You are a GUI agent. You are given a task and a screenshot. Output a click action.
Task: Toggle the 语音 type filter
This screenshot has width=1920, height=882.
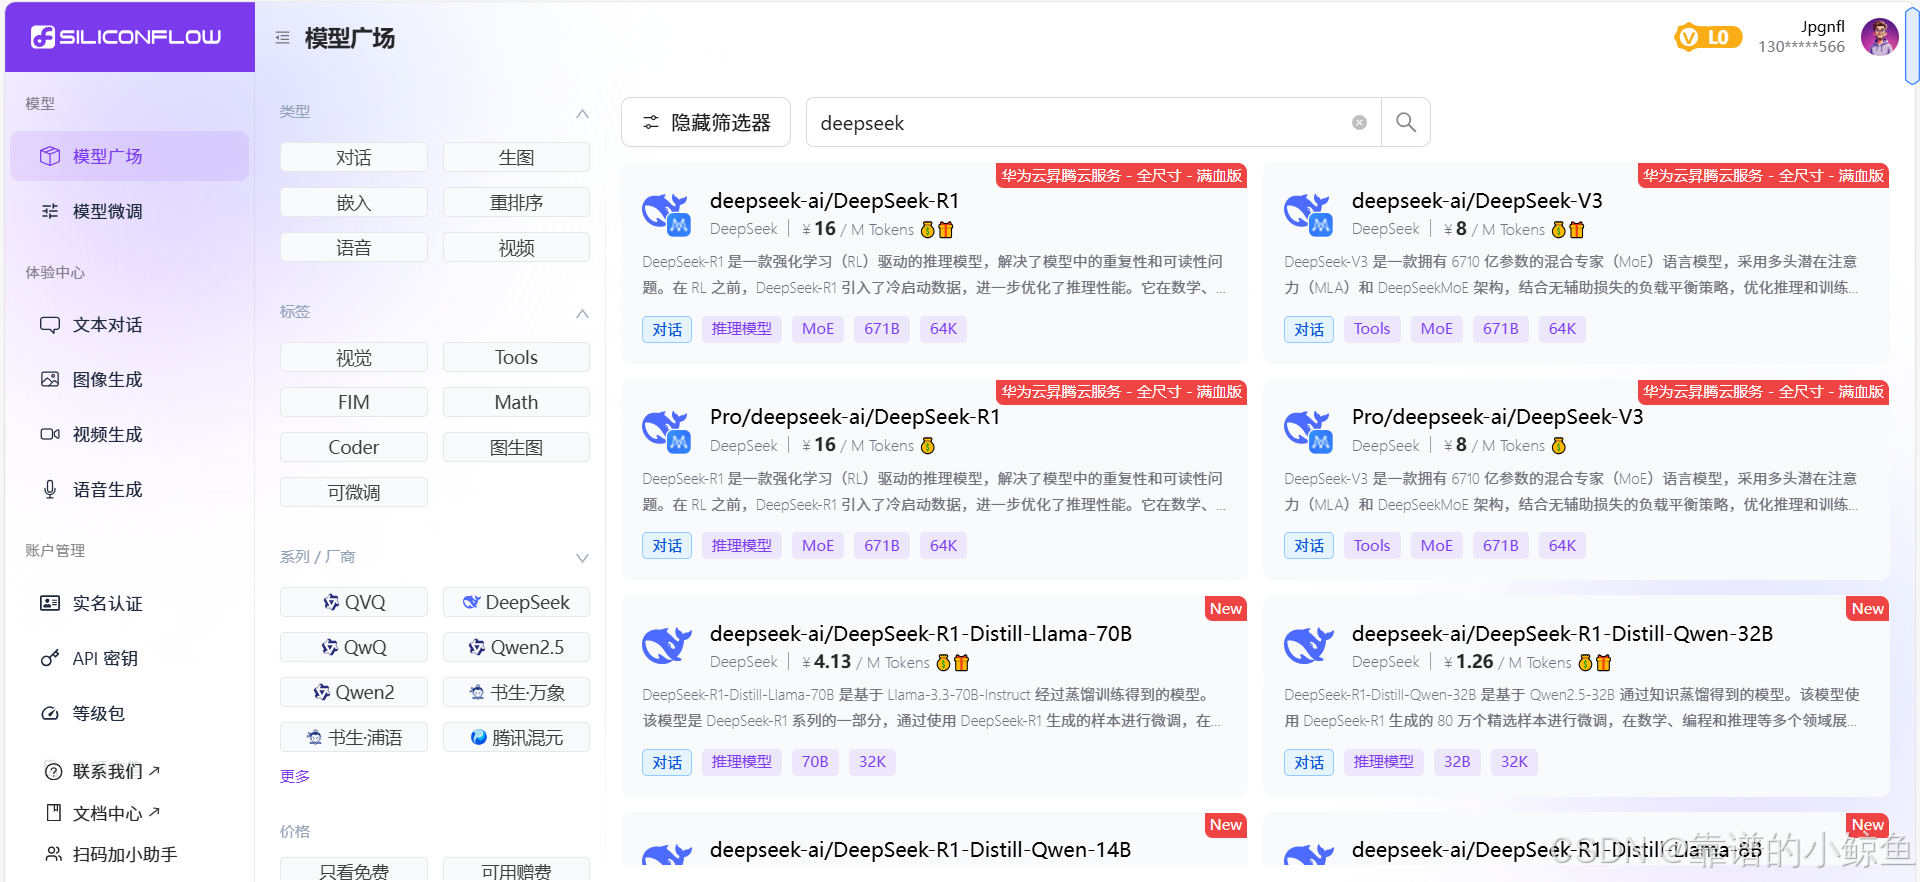pyautogui.click(x=354, y=247)
